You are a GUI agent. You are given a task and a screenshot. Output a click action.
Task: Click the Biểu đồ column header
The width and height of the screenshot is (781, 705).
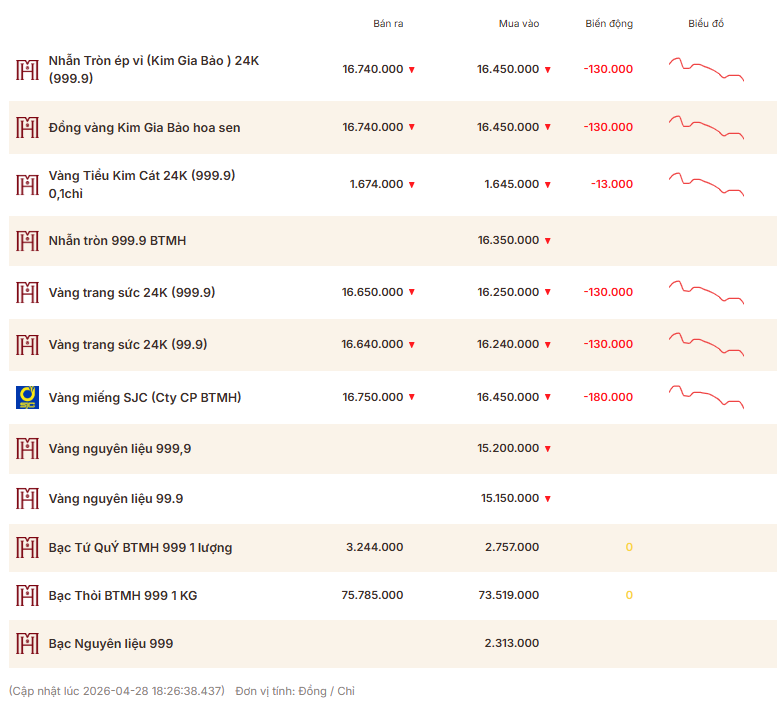(706, 24)
